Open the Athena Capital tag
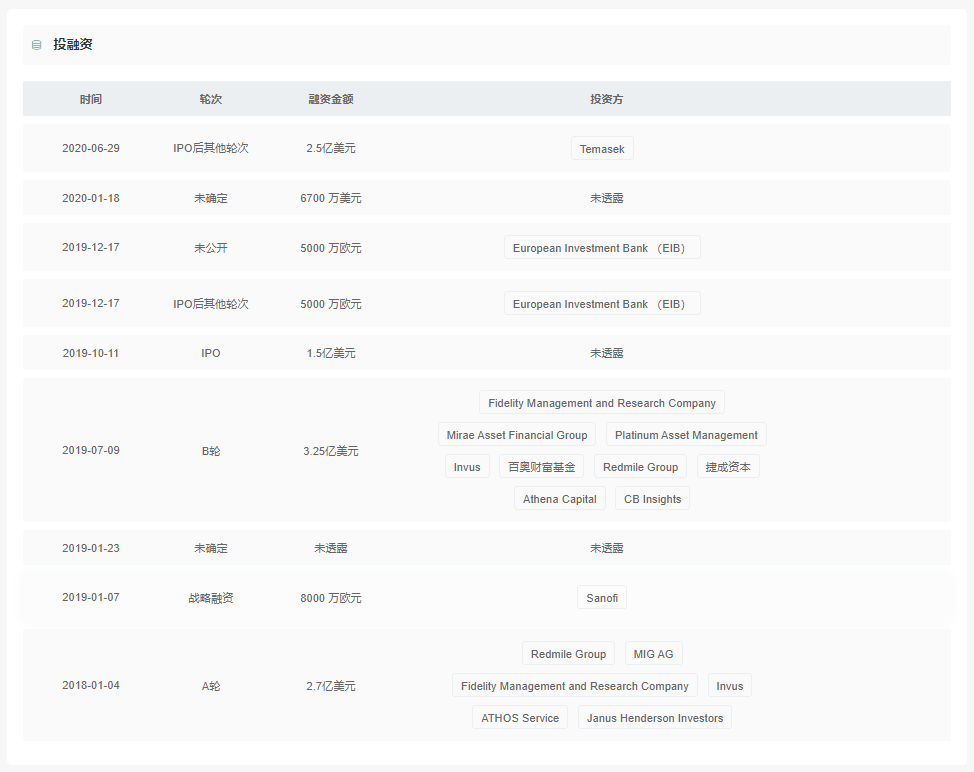The image size is (974, 772). [559, 498]
